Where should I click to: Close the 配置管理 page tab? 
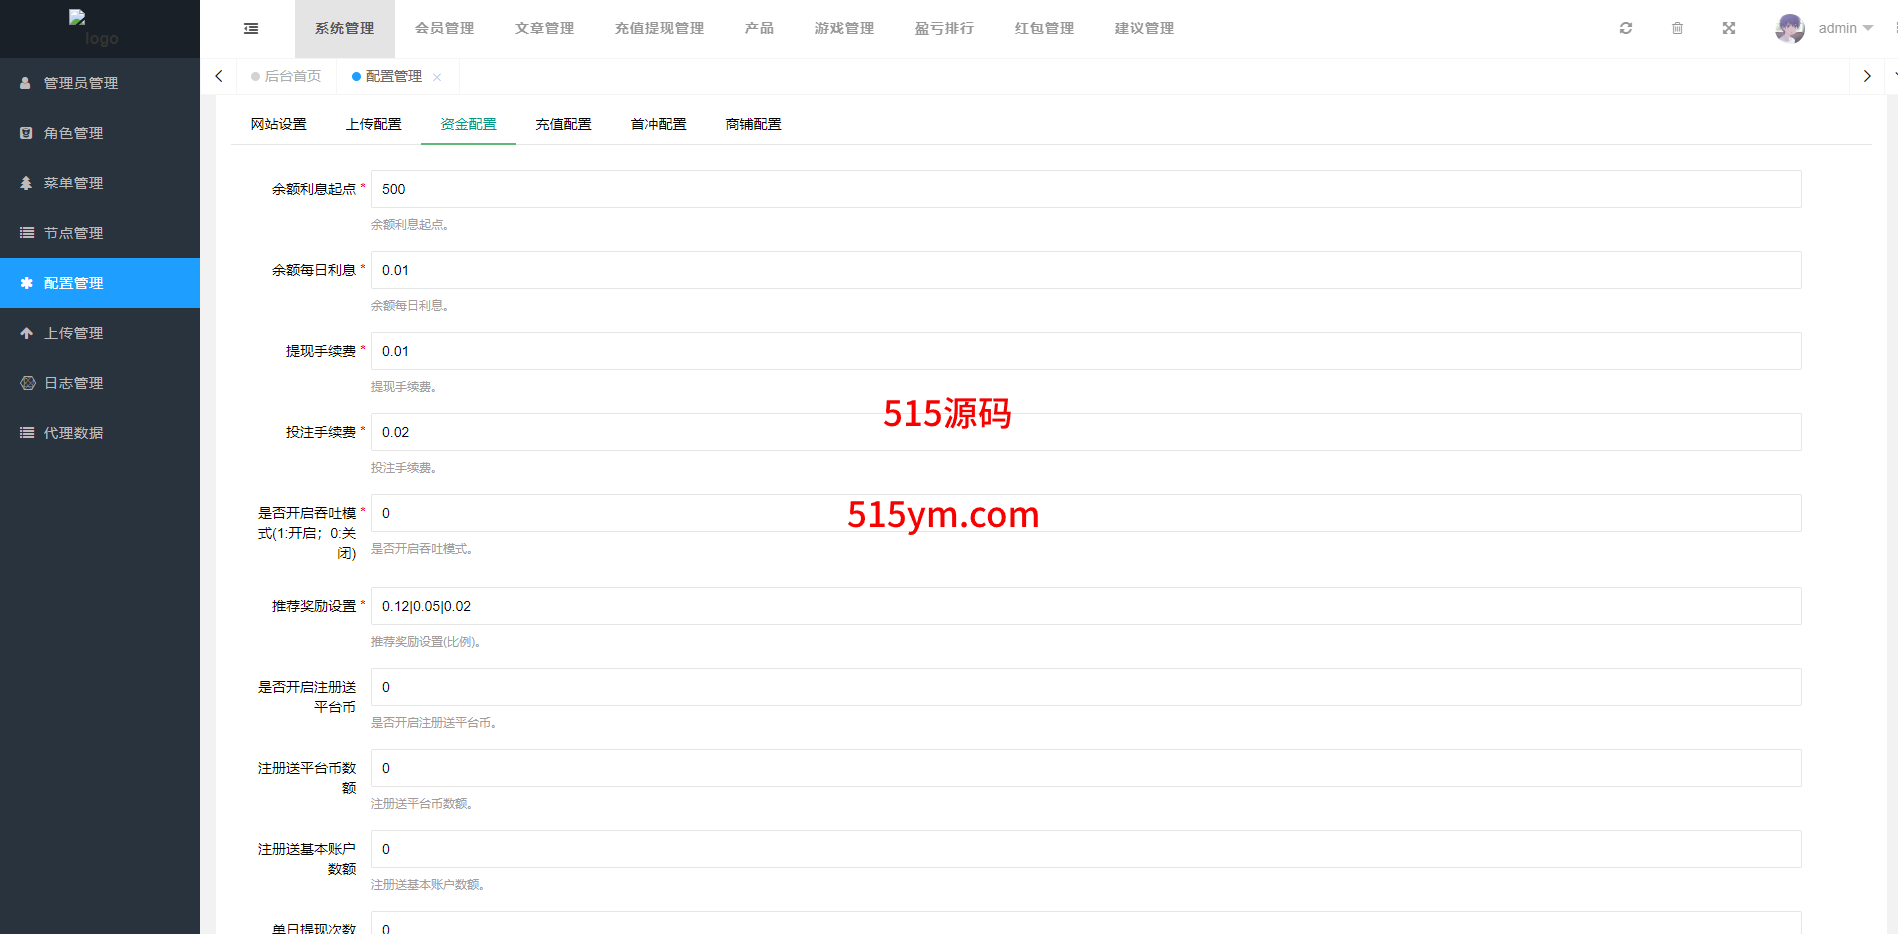[x=437, y=77]
